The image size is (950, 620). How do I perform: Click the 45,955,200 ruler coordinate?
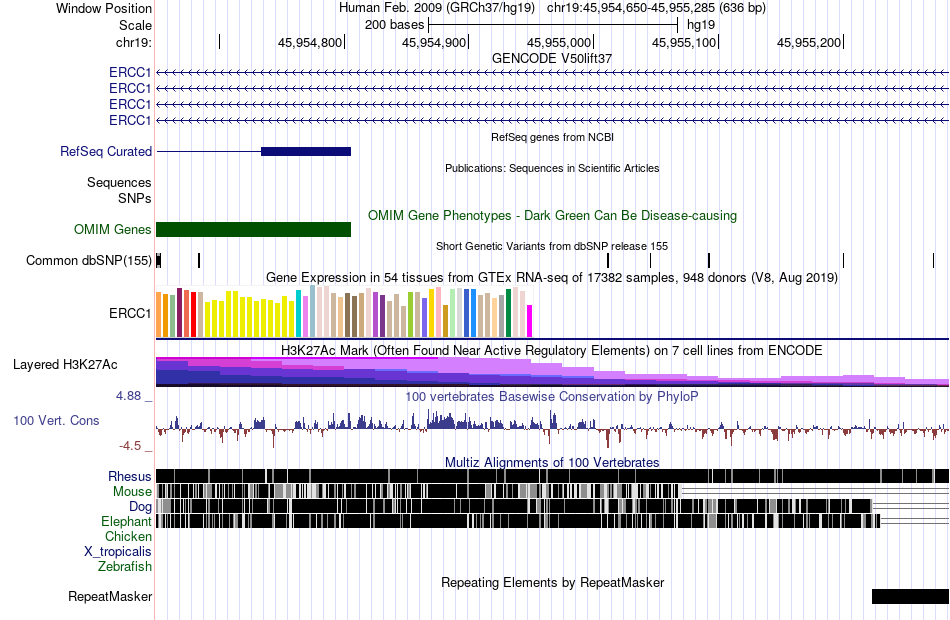tap(809, 42)
